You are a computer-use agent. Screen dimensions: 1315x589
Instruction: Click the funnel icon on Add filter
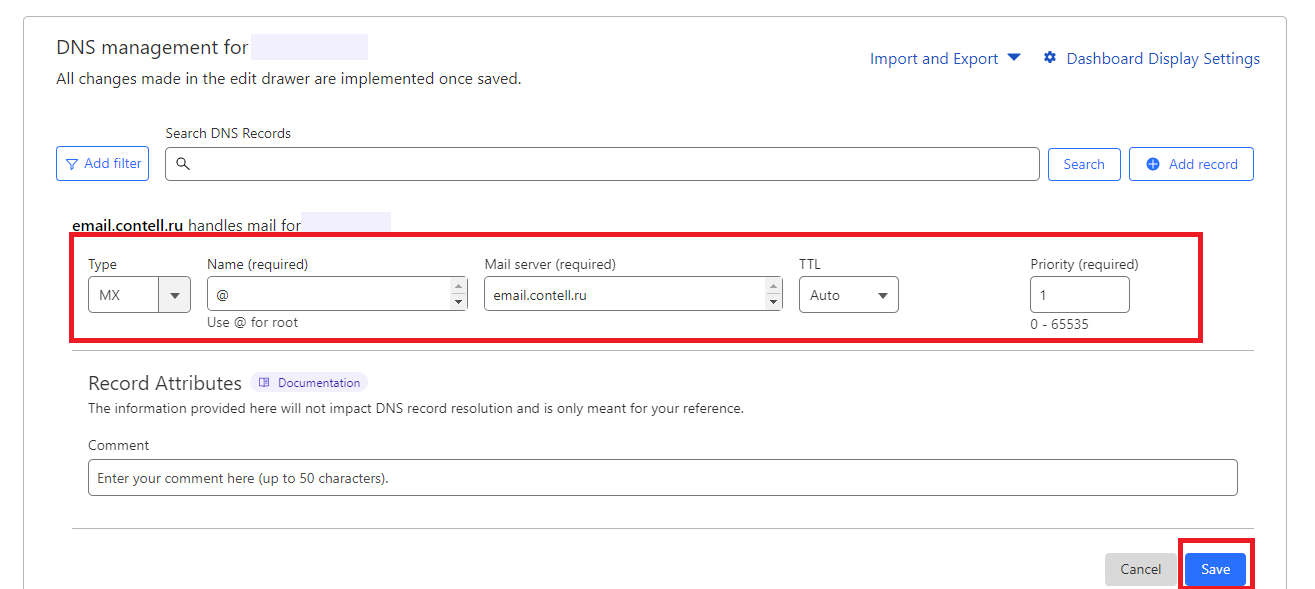(x=72, y=163)
